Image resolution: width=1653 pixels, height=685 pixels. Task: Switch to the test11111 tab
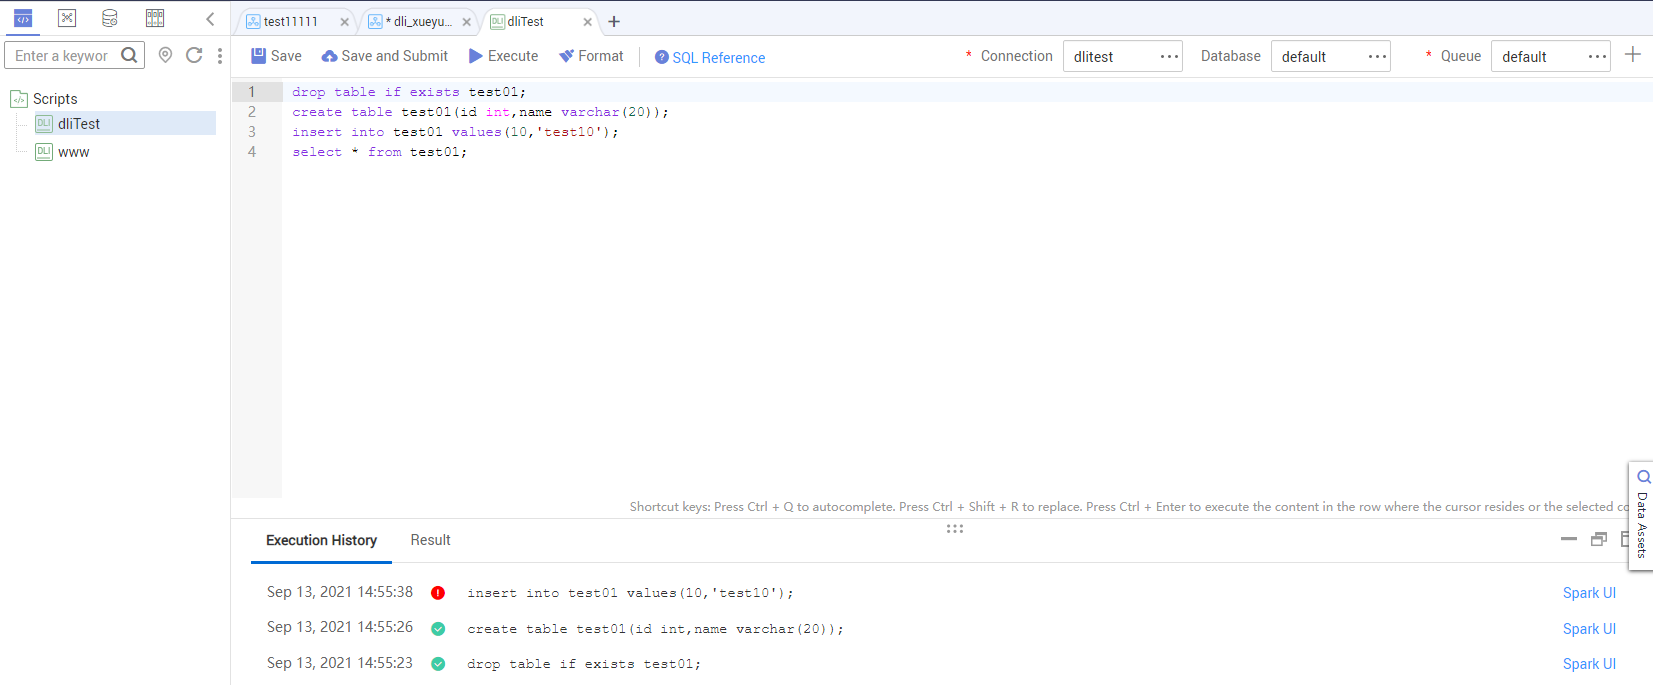290,22
